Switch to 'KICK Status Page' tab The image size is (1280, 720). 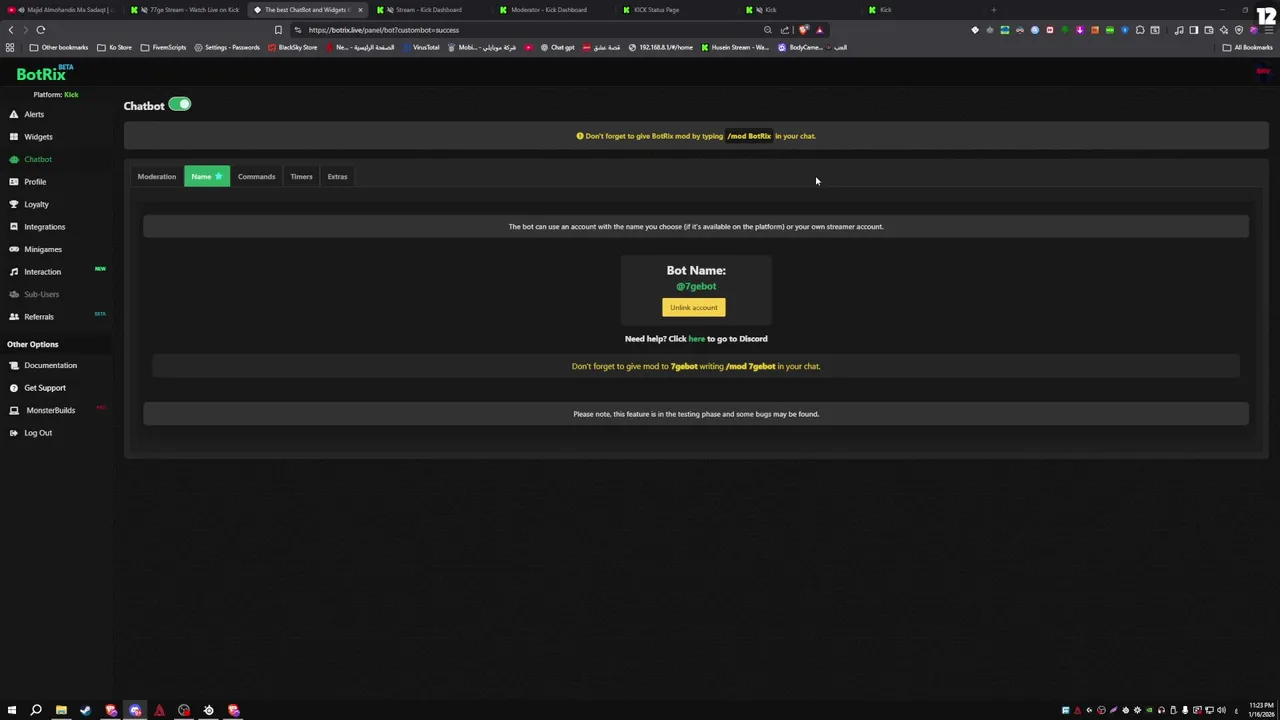pos(656,10)
